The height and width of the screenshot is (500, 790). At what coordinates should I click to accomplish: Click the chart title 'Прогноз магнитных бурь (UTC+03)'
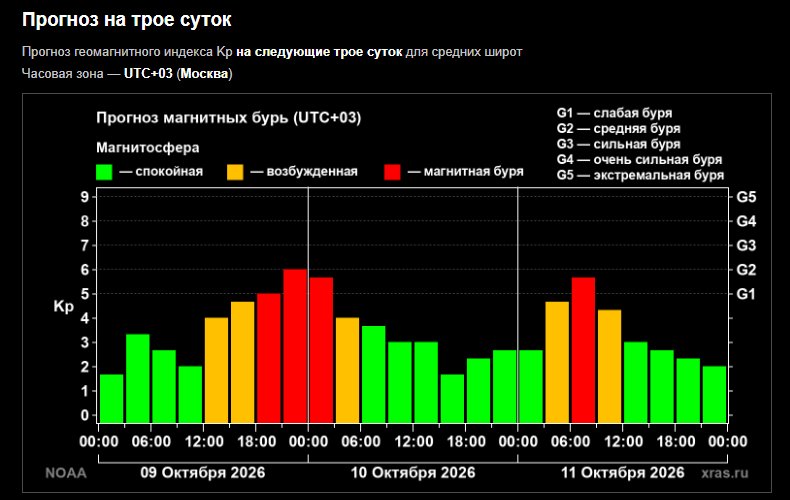coord(228,118)
